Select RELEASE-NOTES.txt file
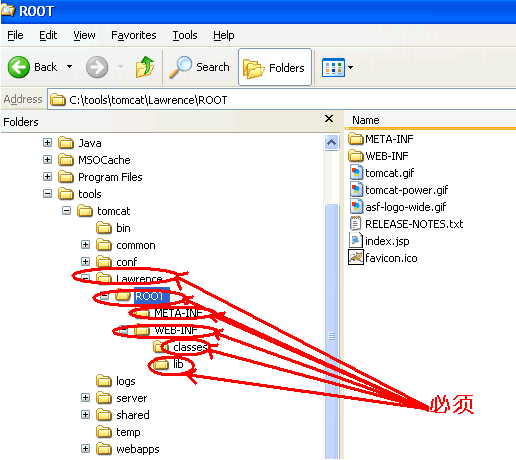 pos(407,224)
